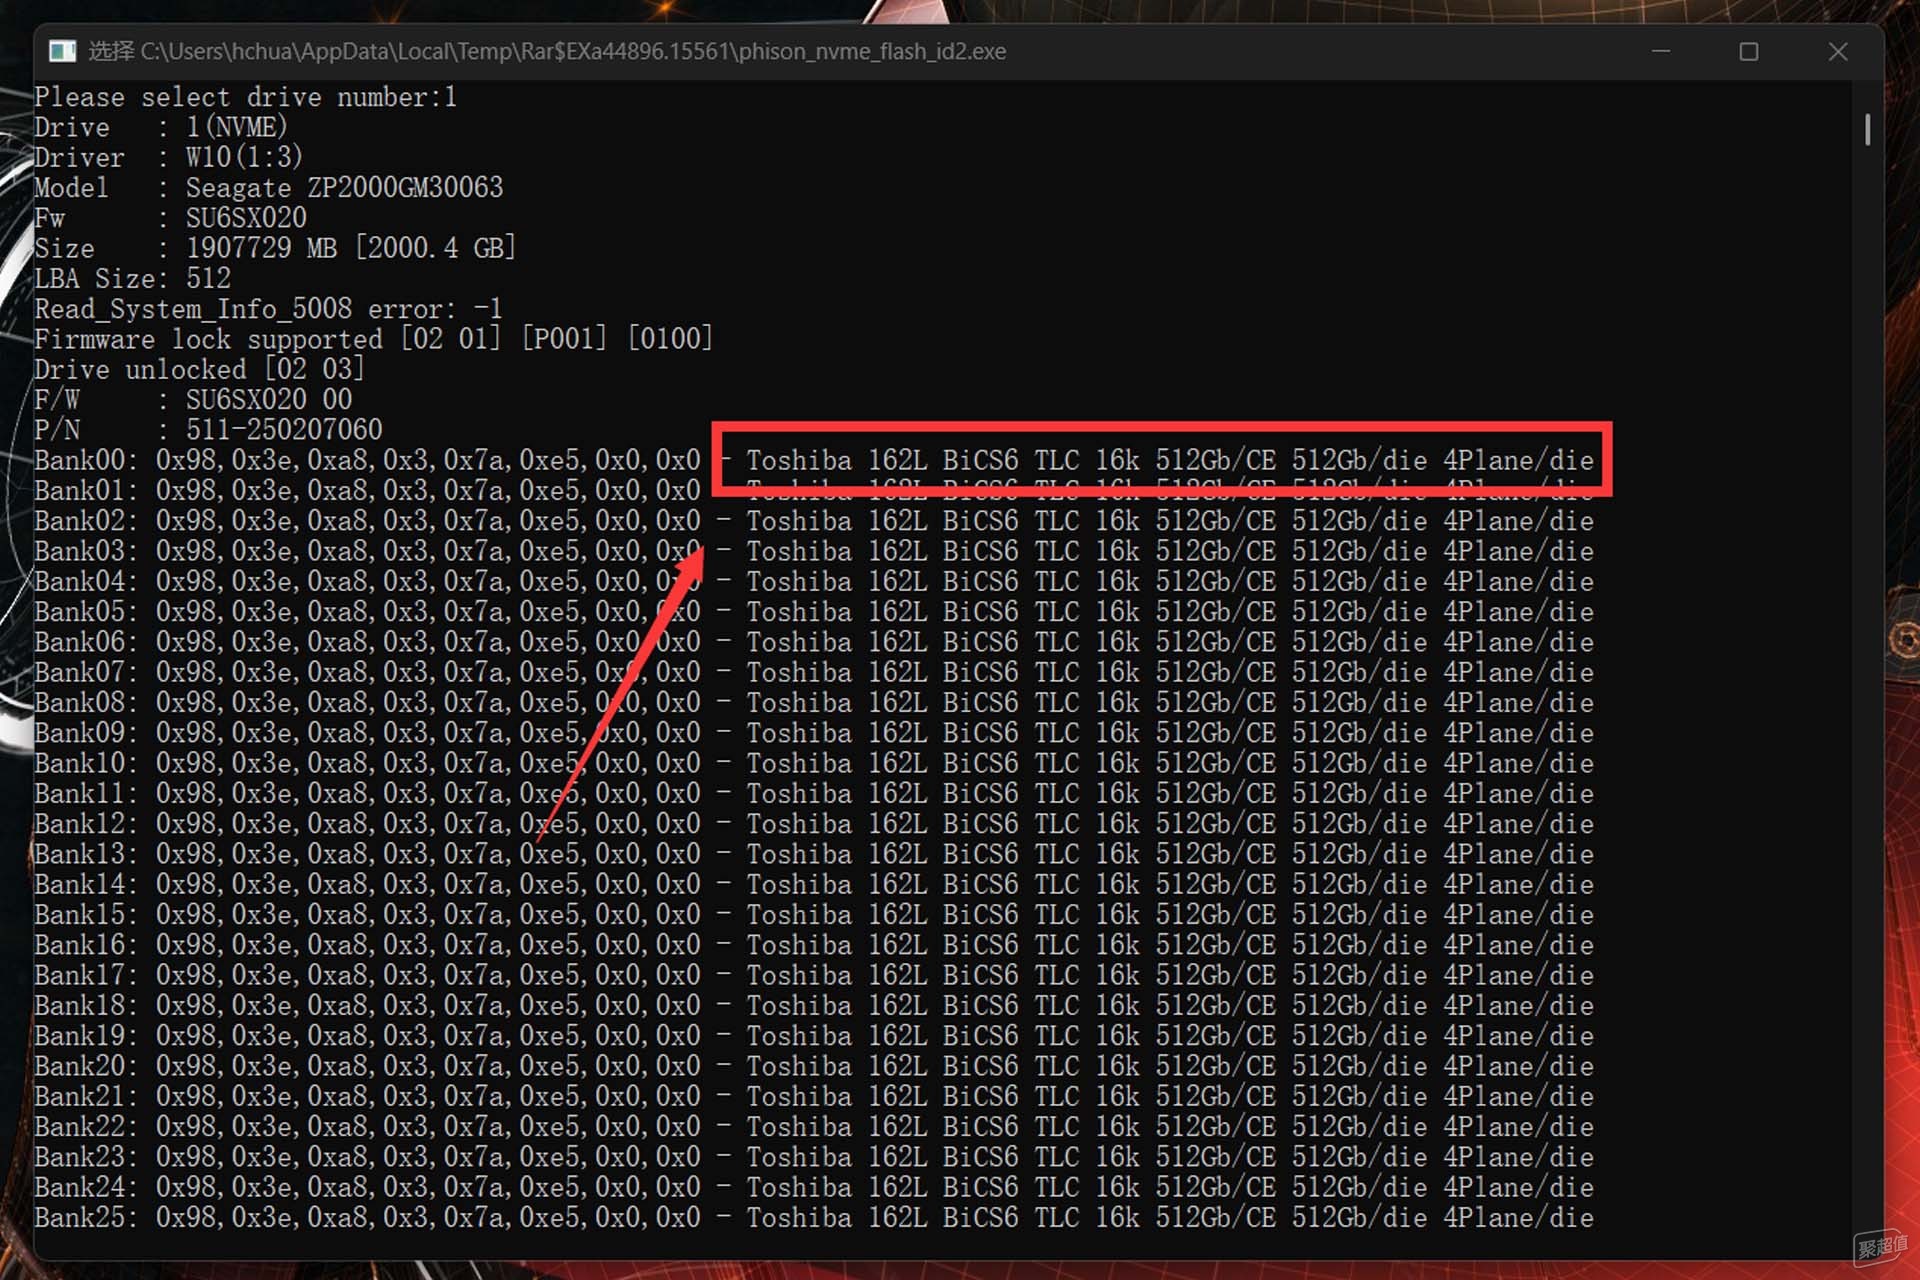Click the Bank11 row
The image size is (1920, 1280).
pos(814,793)
